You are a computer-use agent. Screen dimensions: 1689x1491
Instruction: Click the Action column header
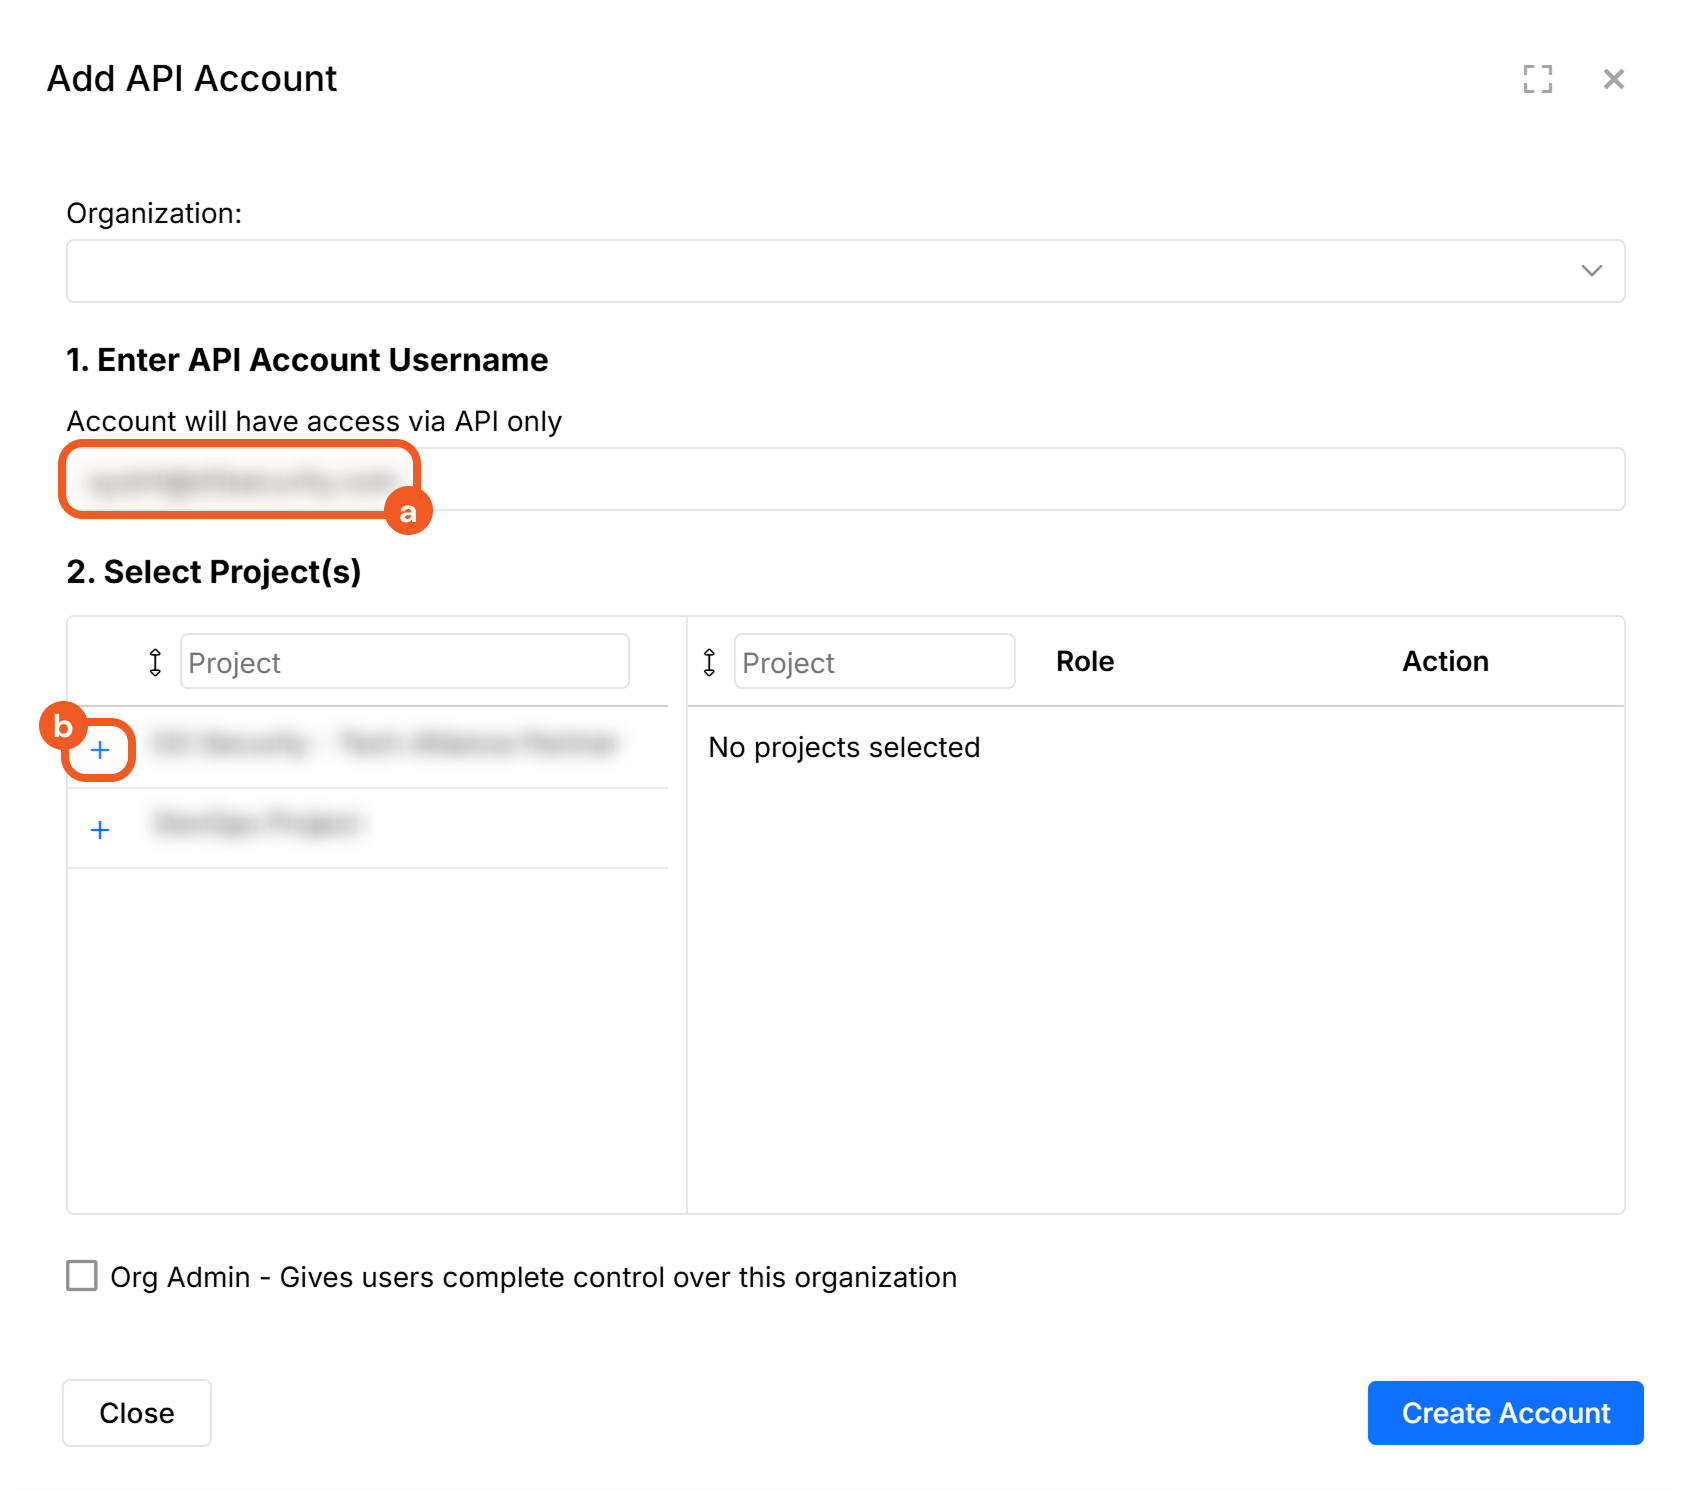click(1444, 661)
